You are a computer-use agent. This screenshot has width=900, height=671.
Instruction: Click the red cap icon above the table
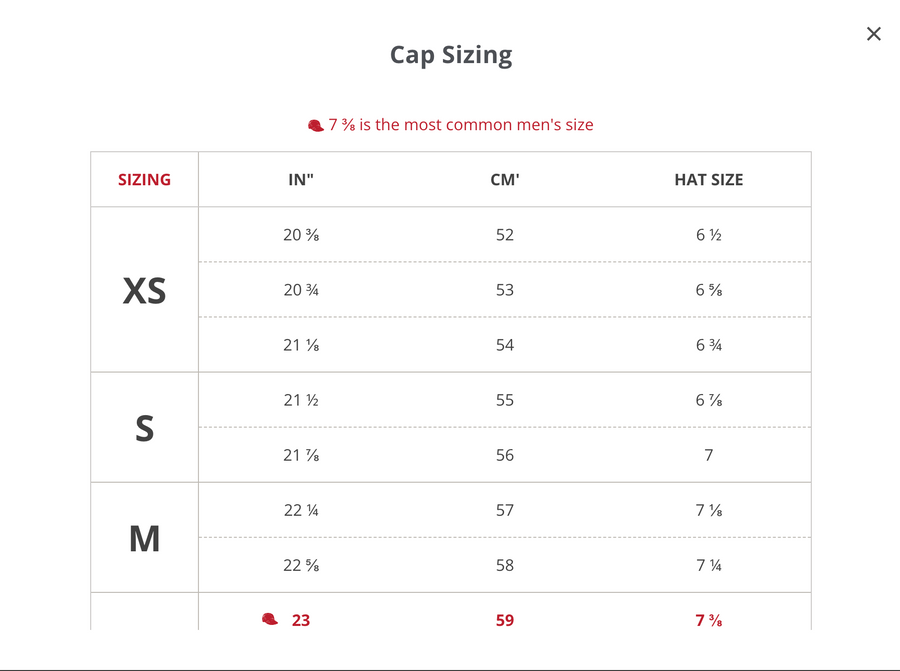pyautogui.click(x=316, y=125)
